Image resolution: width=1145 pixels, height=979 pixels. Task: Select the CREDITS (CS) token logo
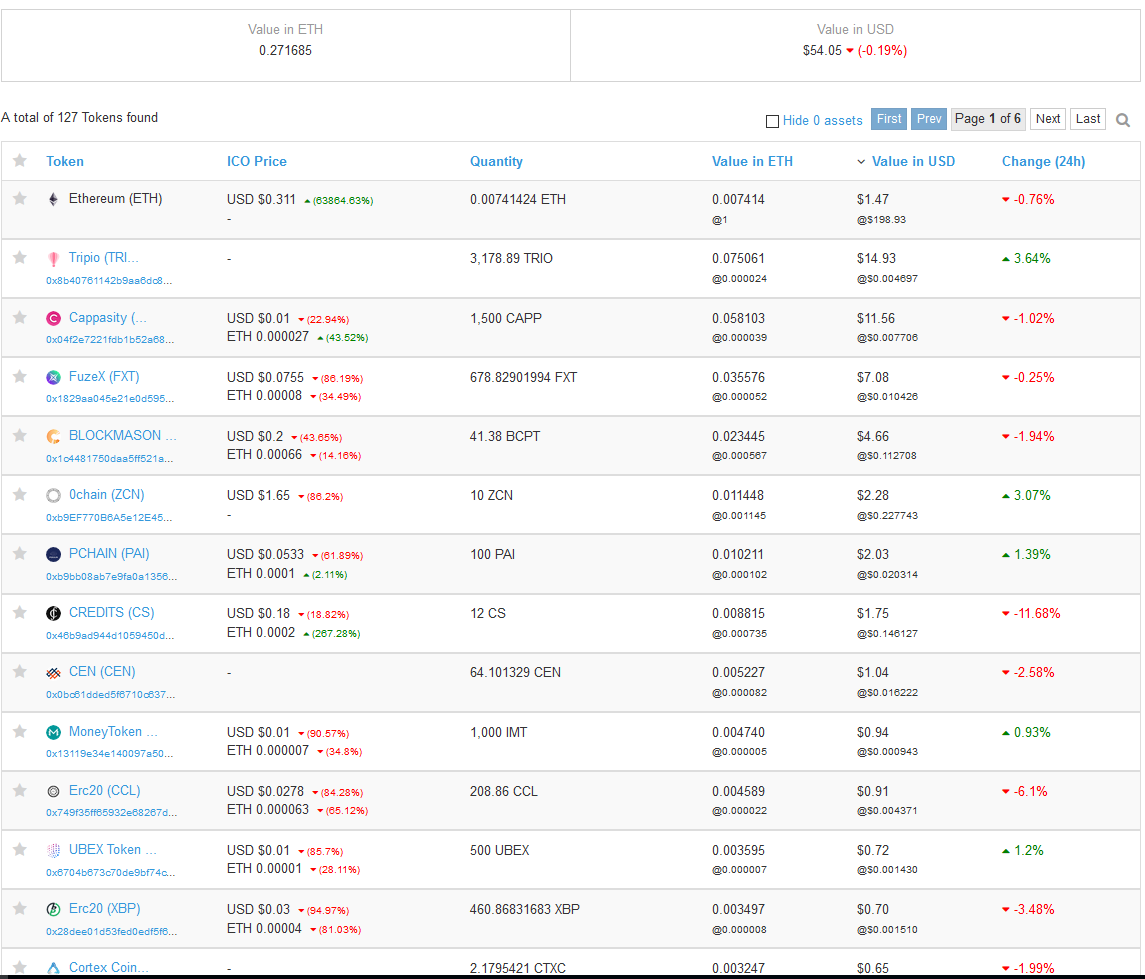click(x=53, y=613)
